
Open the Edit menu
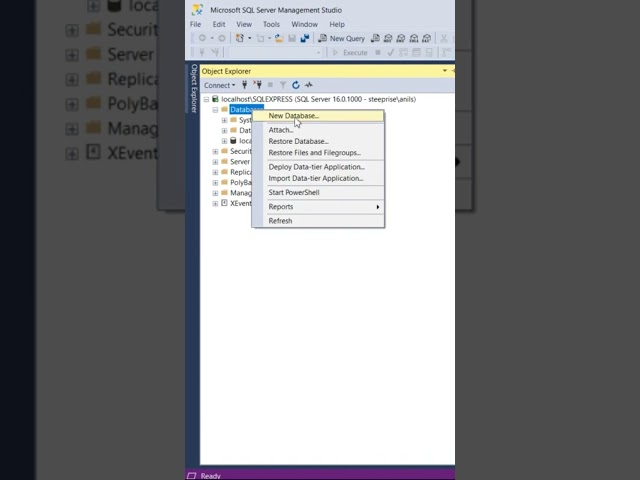pyautogui.click(x=219, y=24)
